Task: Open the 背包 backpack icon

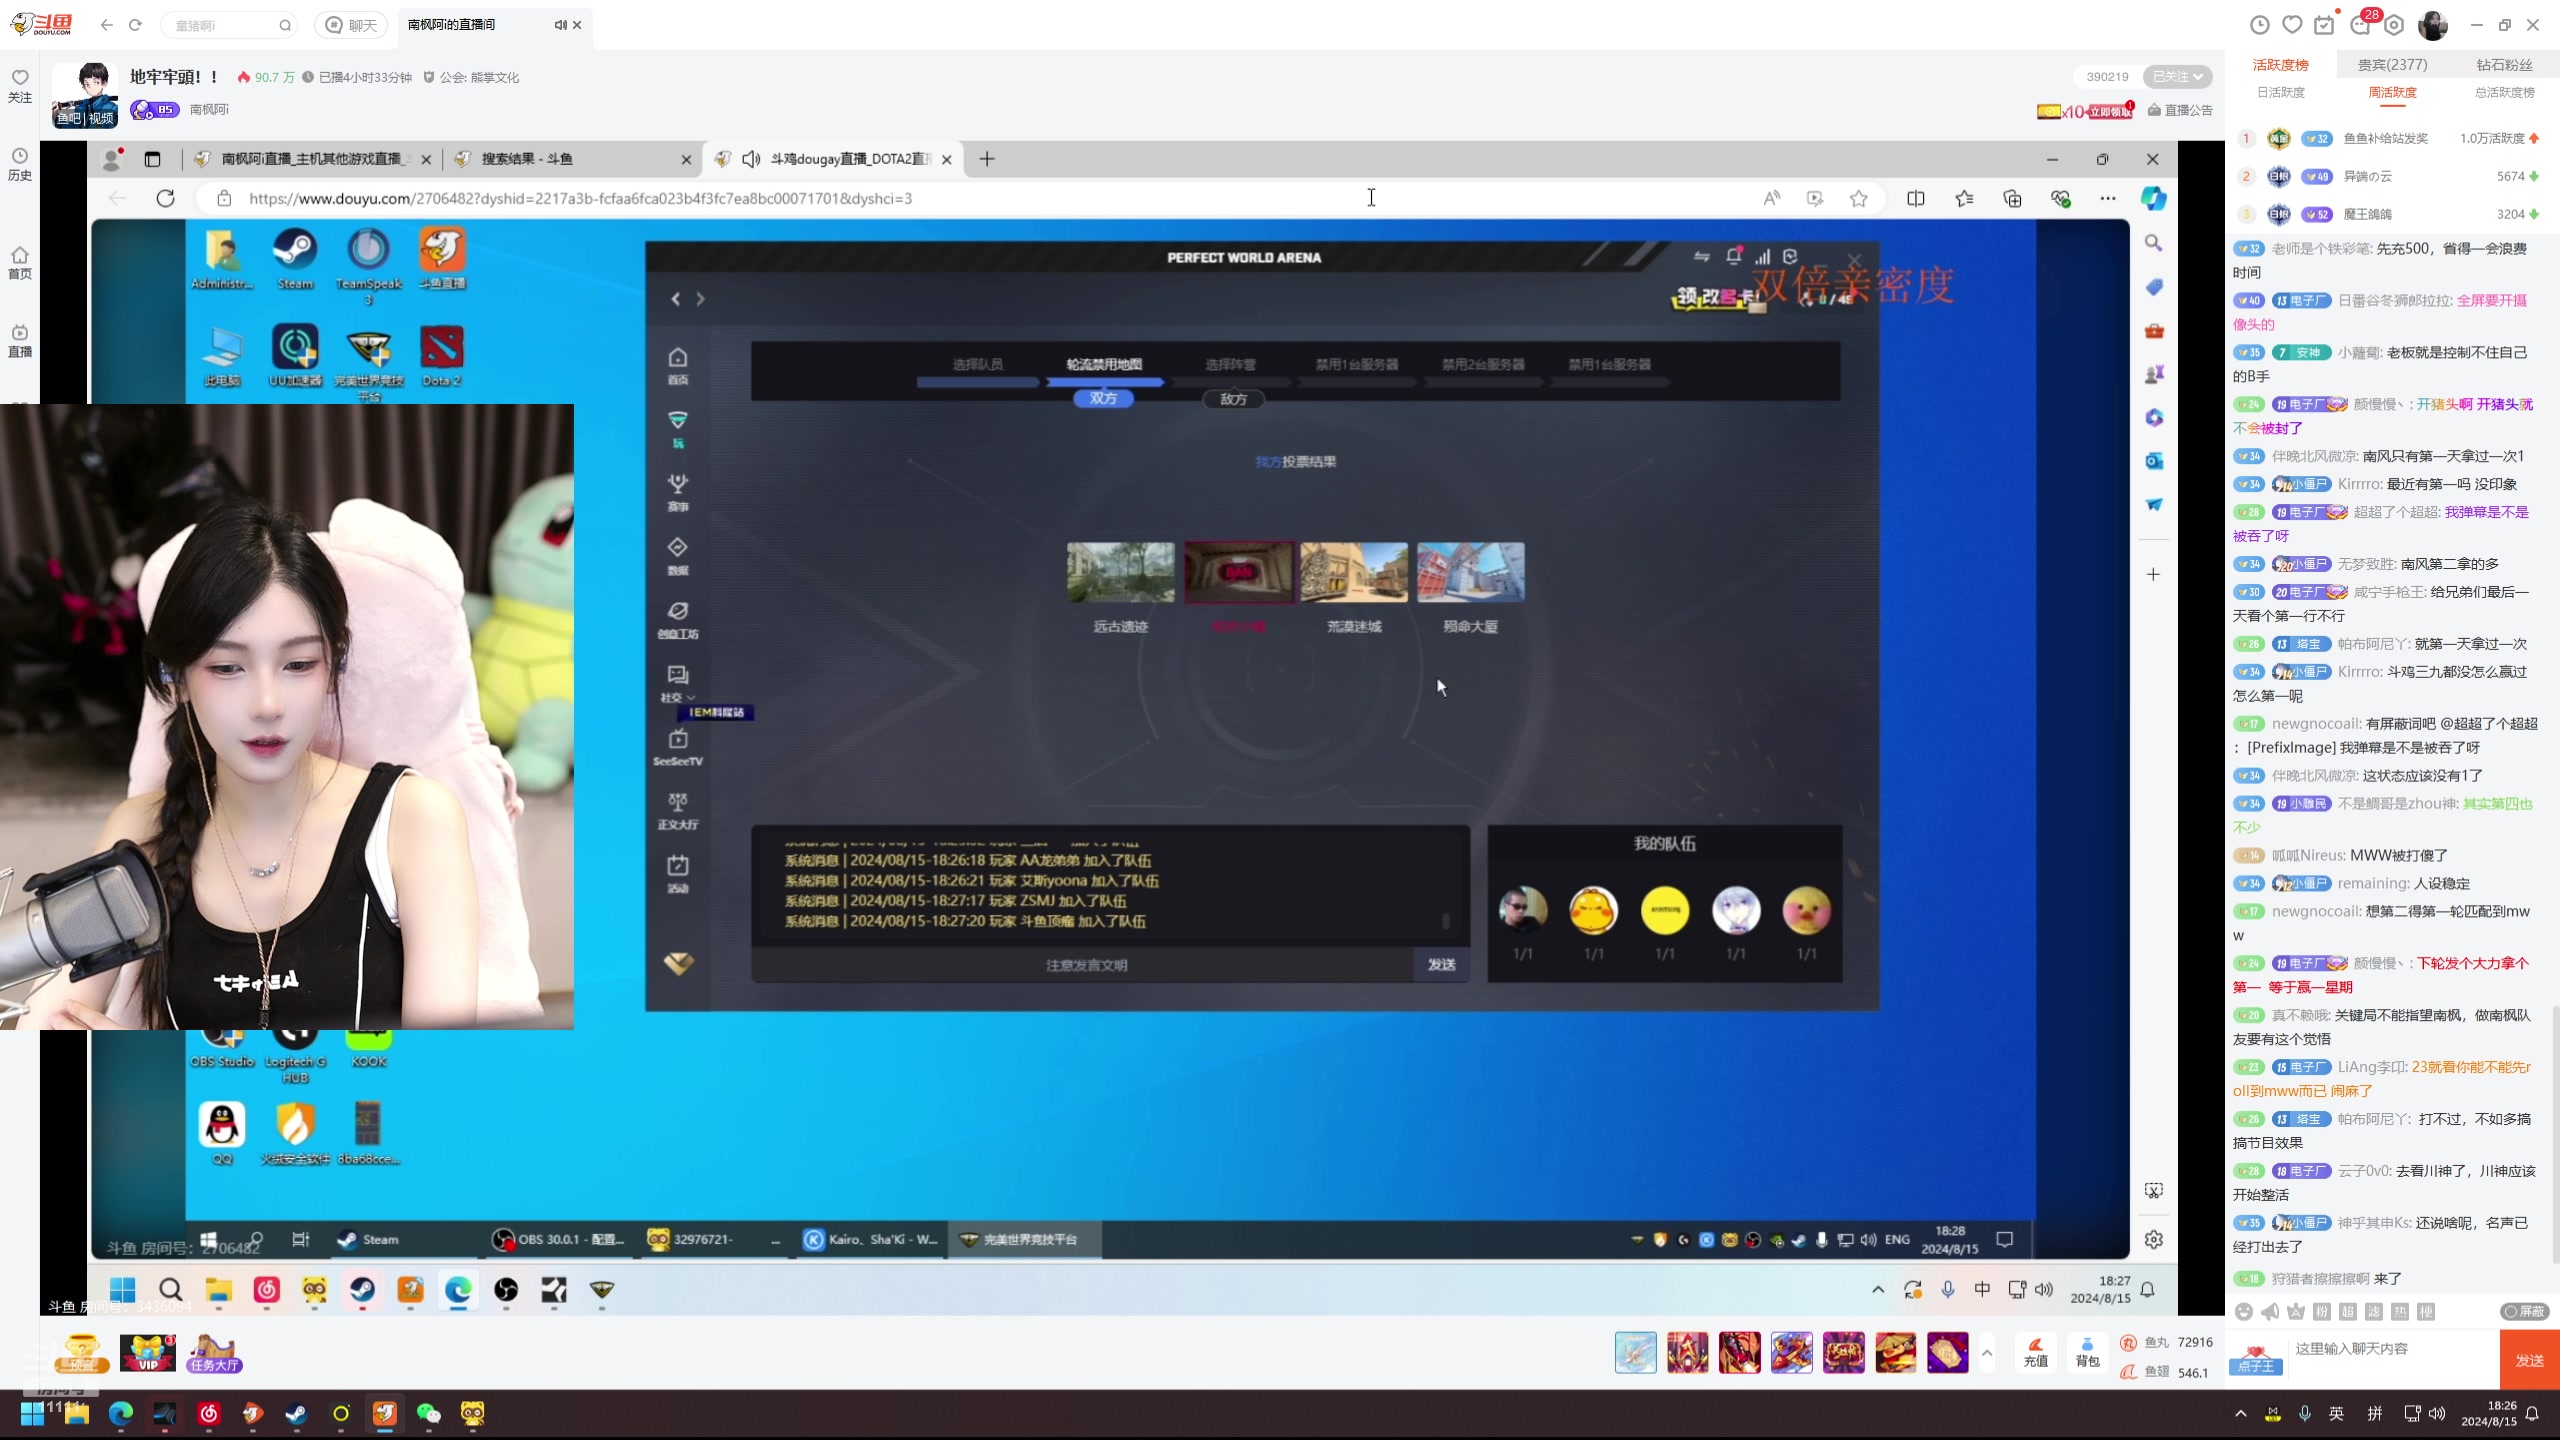Action: click(2087, 1352)
